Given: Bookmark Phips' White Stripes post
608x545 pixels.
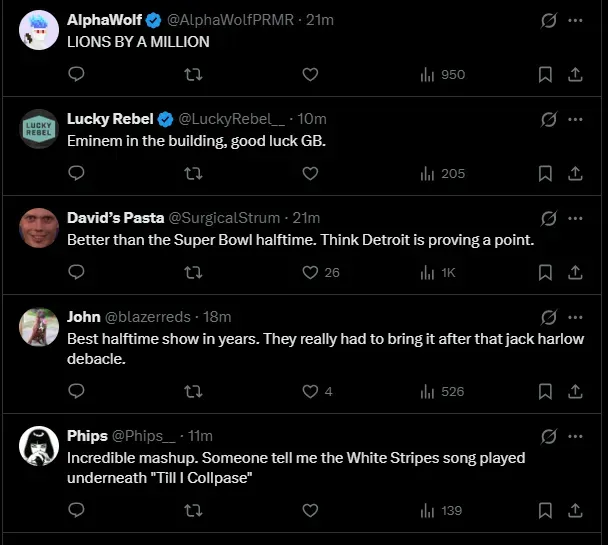Looking at the screenshot, I should point(545,510).
